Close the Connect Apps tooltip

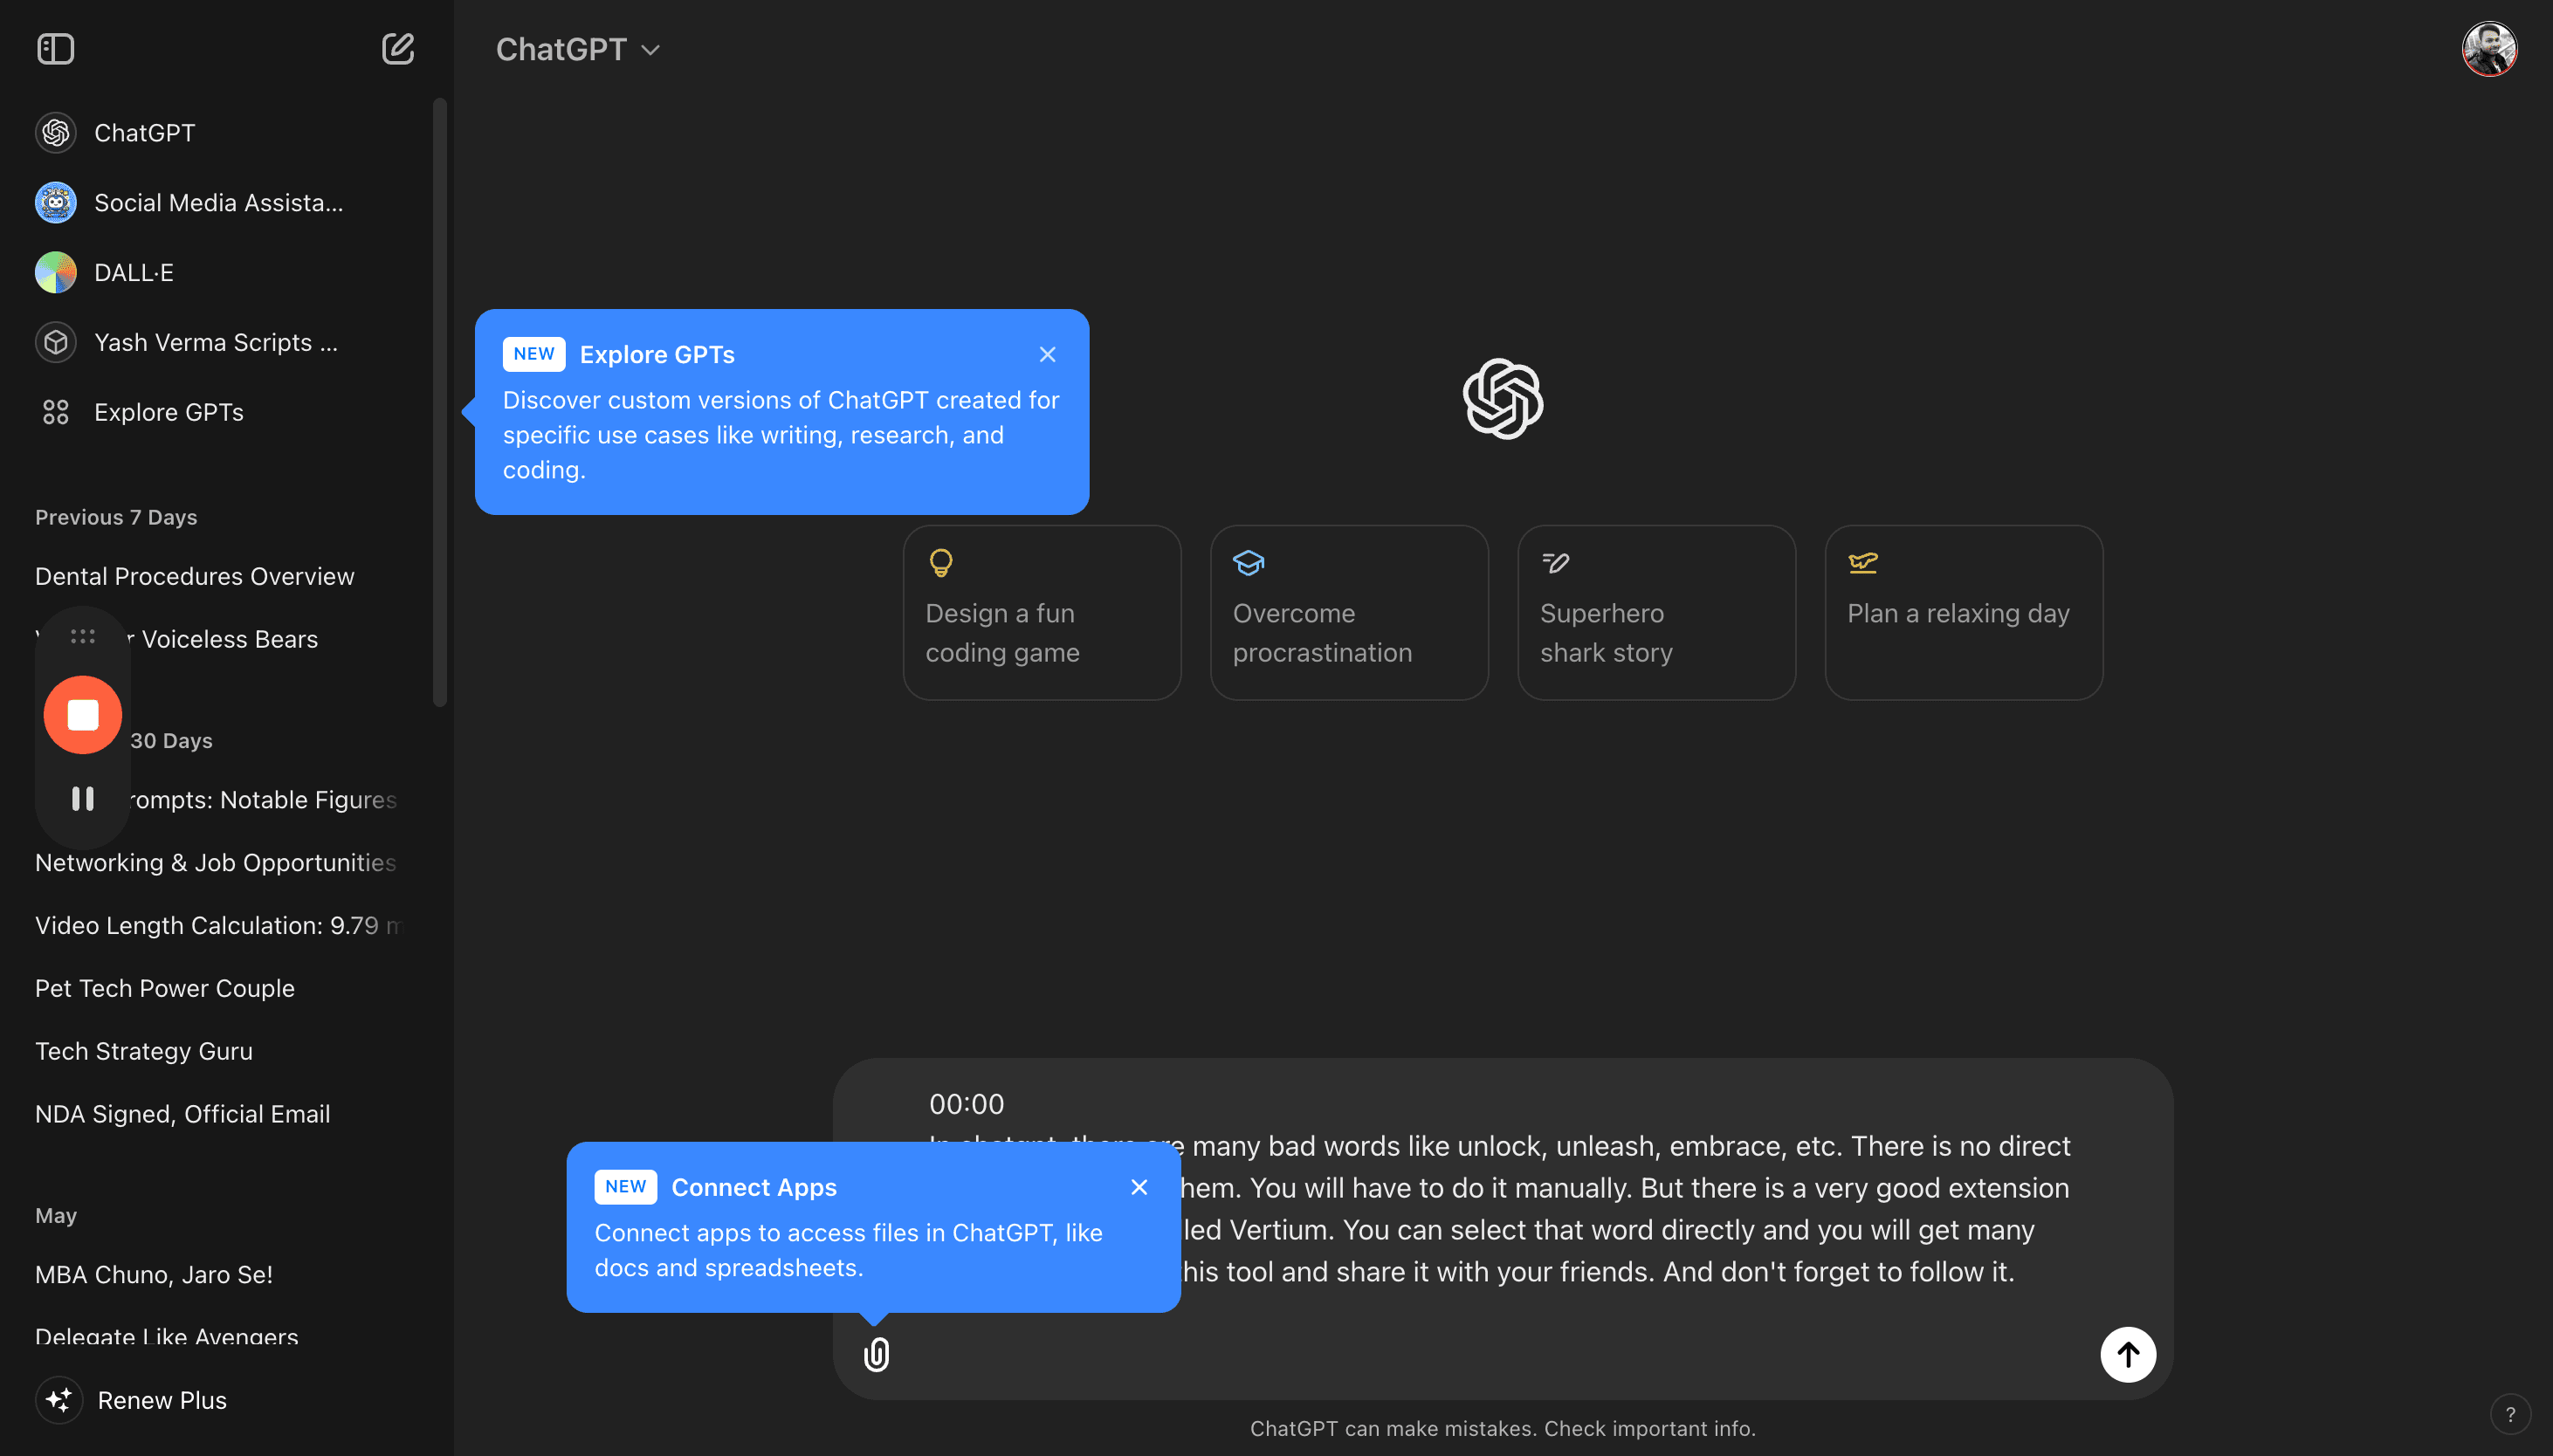click(1139, 1187)
